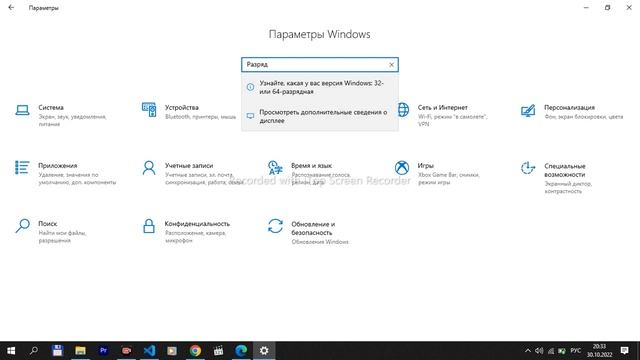Open the red screen recorder taskbar icon
Viewport: 640px width, 360px height.
[127, 351]
